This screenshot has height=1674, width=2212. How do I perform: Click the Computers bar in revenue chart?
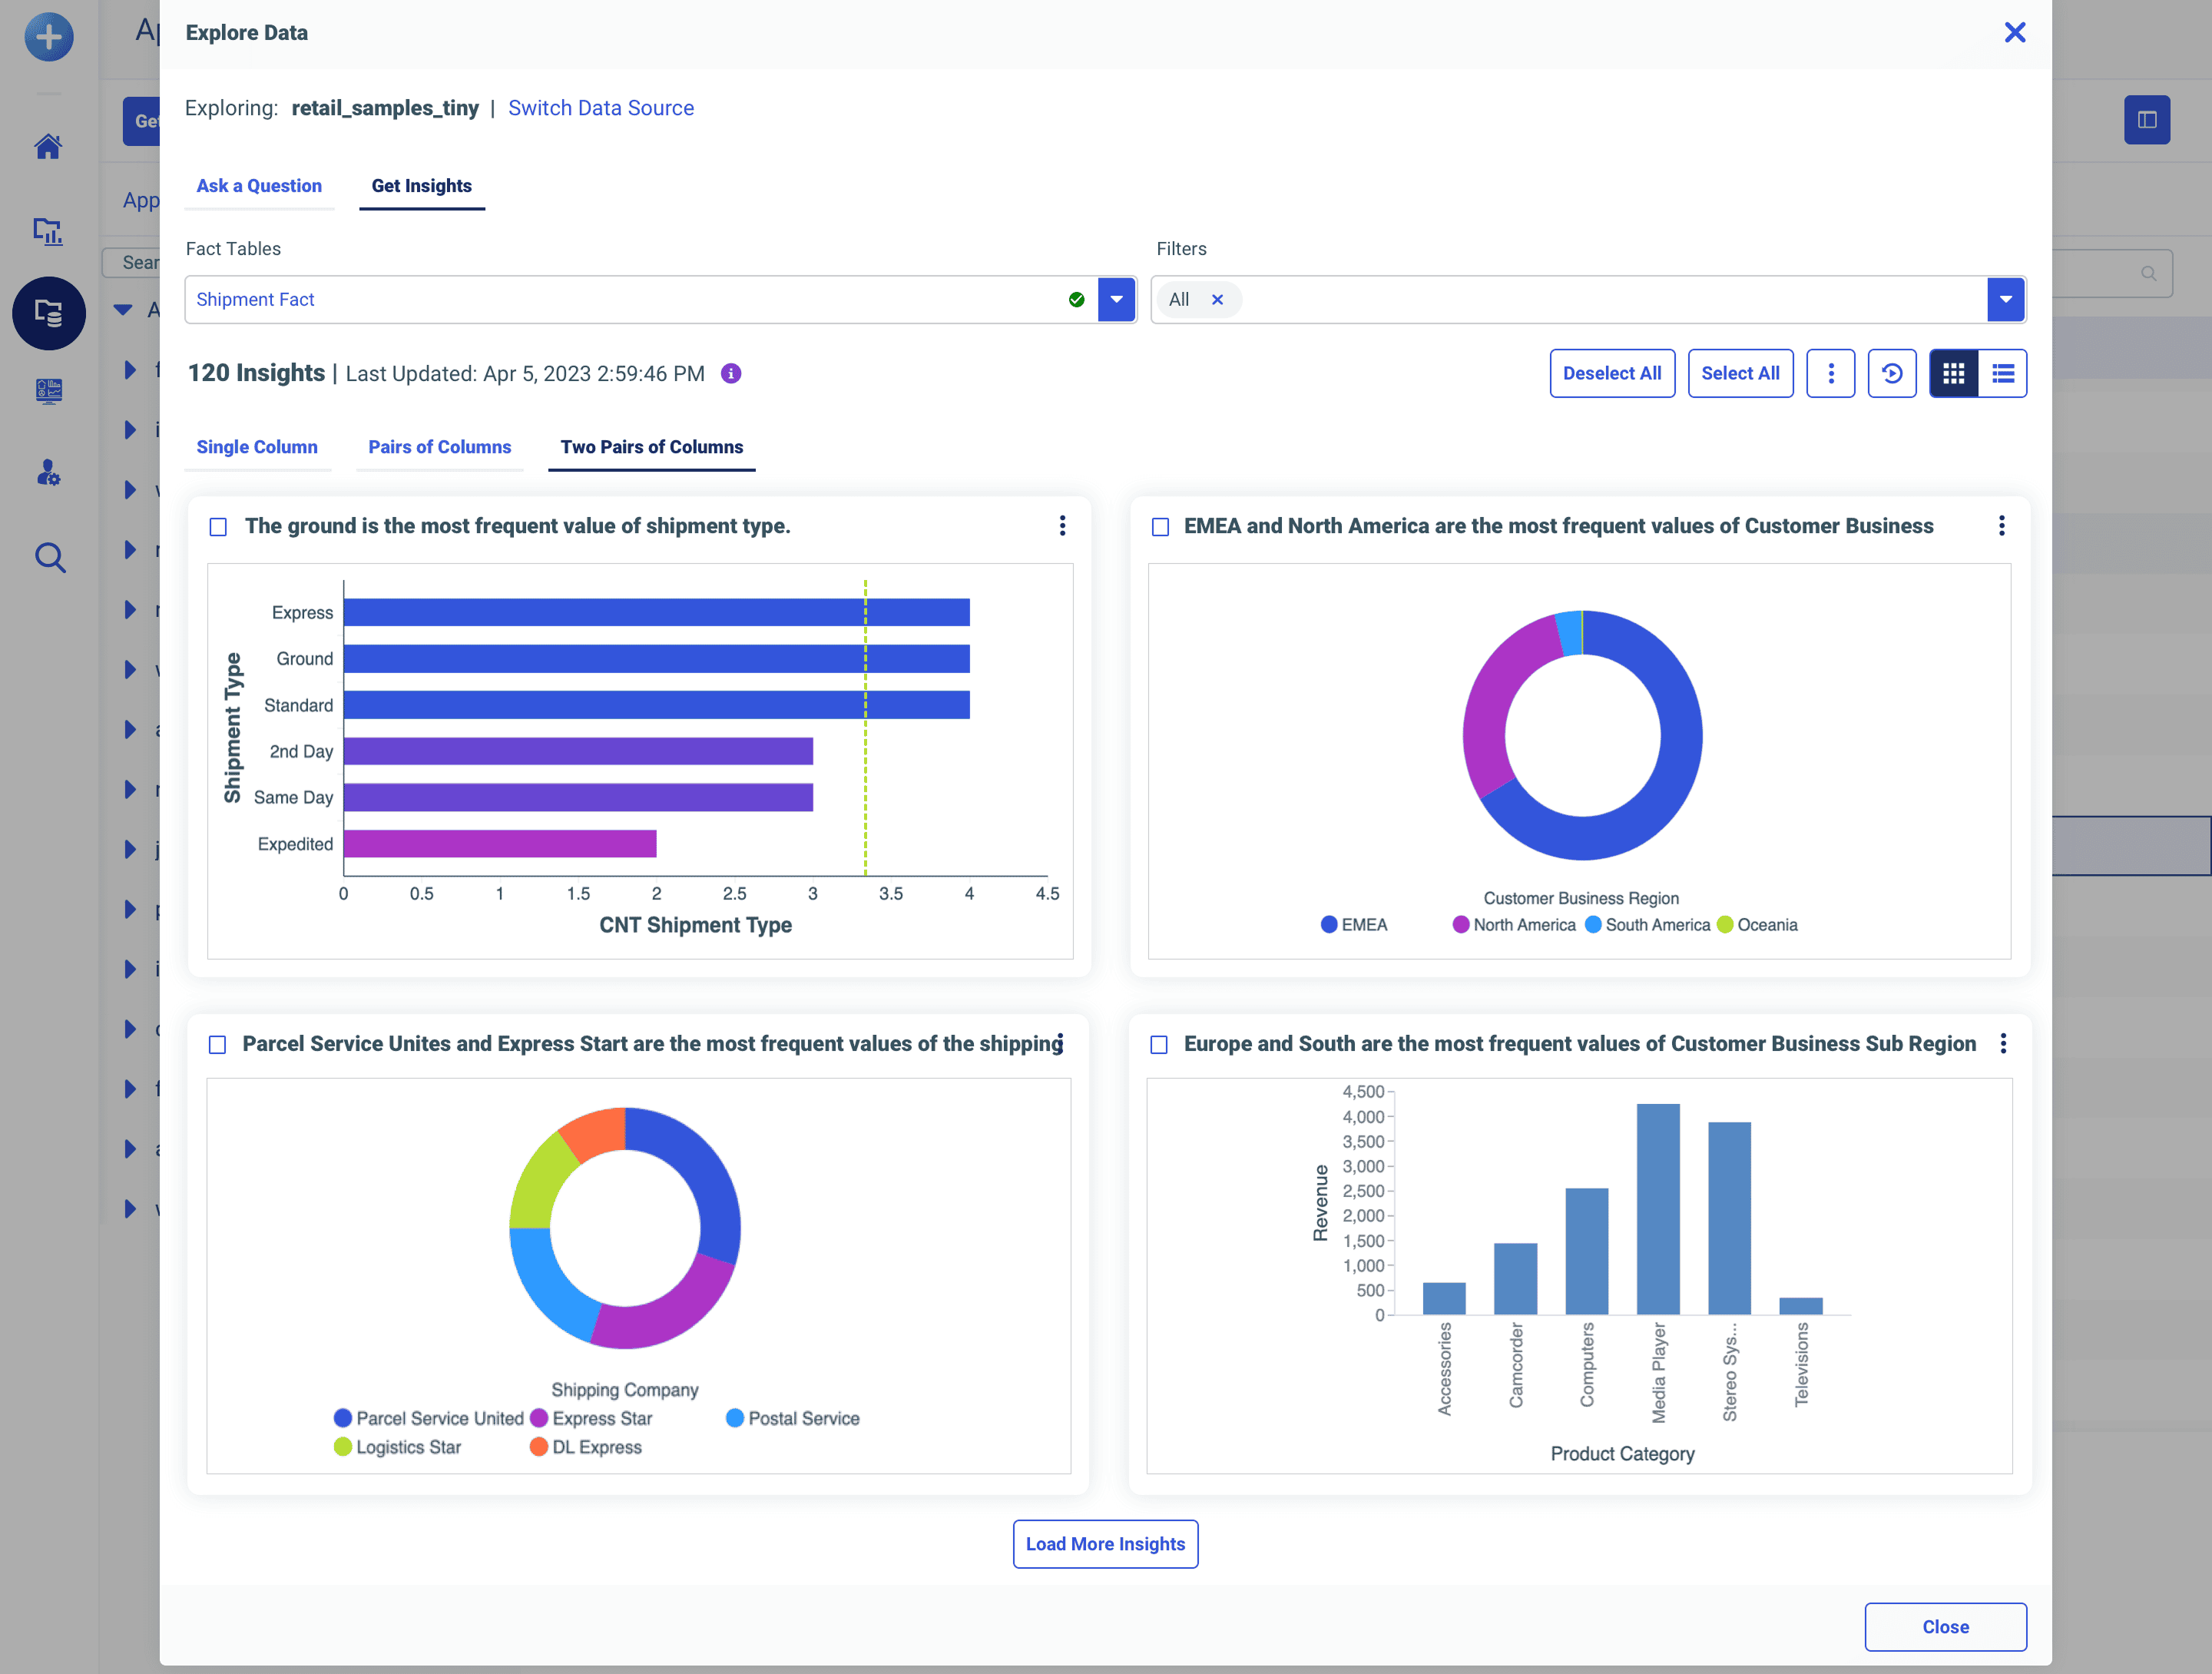point(1586,1251)
